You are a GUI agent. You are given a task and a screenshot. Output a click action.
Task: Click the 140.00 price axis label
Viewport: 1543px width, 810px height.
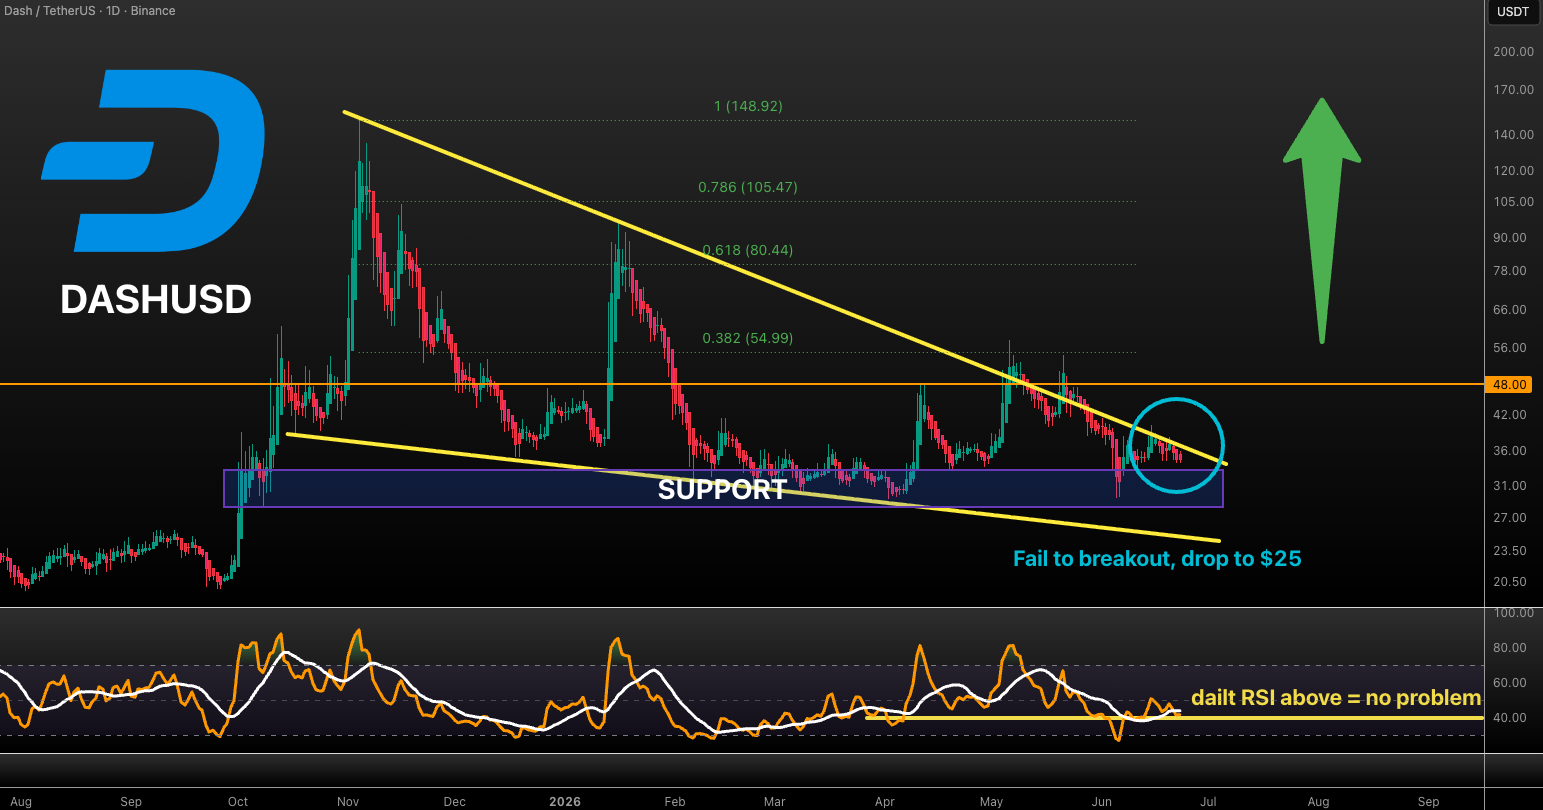pyautogui.click(x=1514, y=135)
